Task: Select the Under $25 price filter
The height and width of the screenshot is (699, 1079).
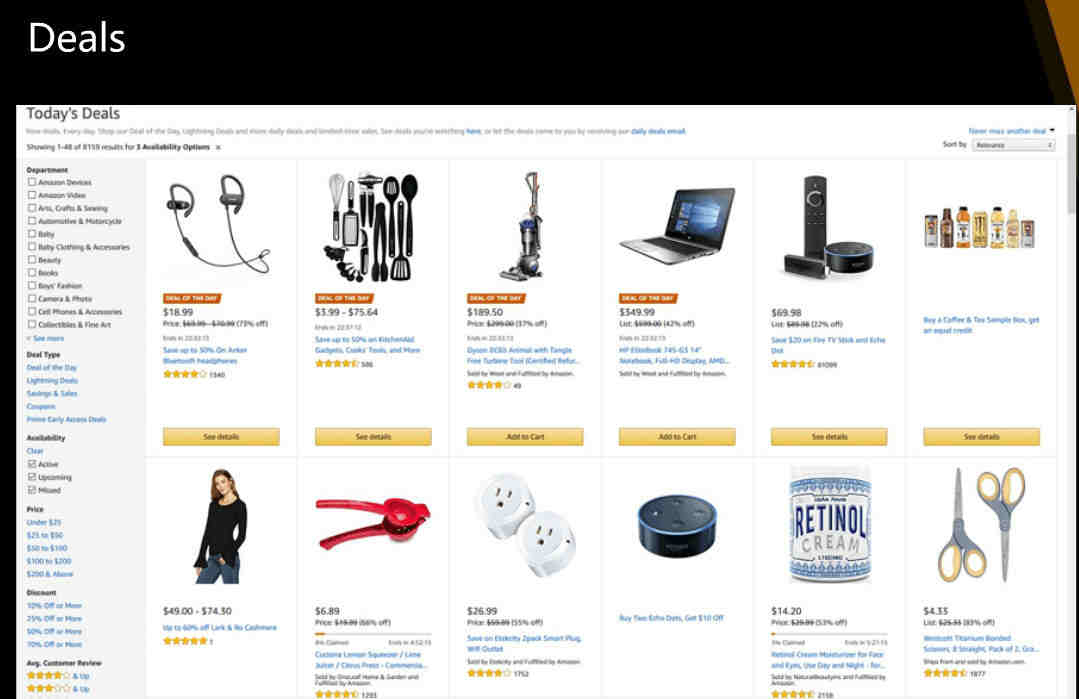Action: [x=44, y=522]
